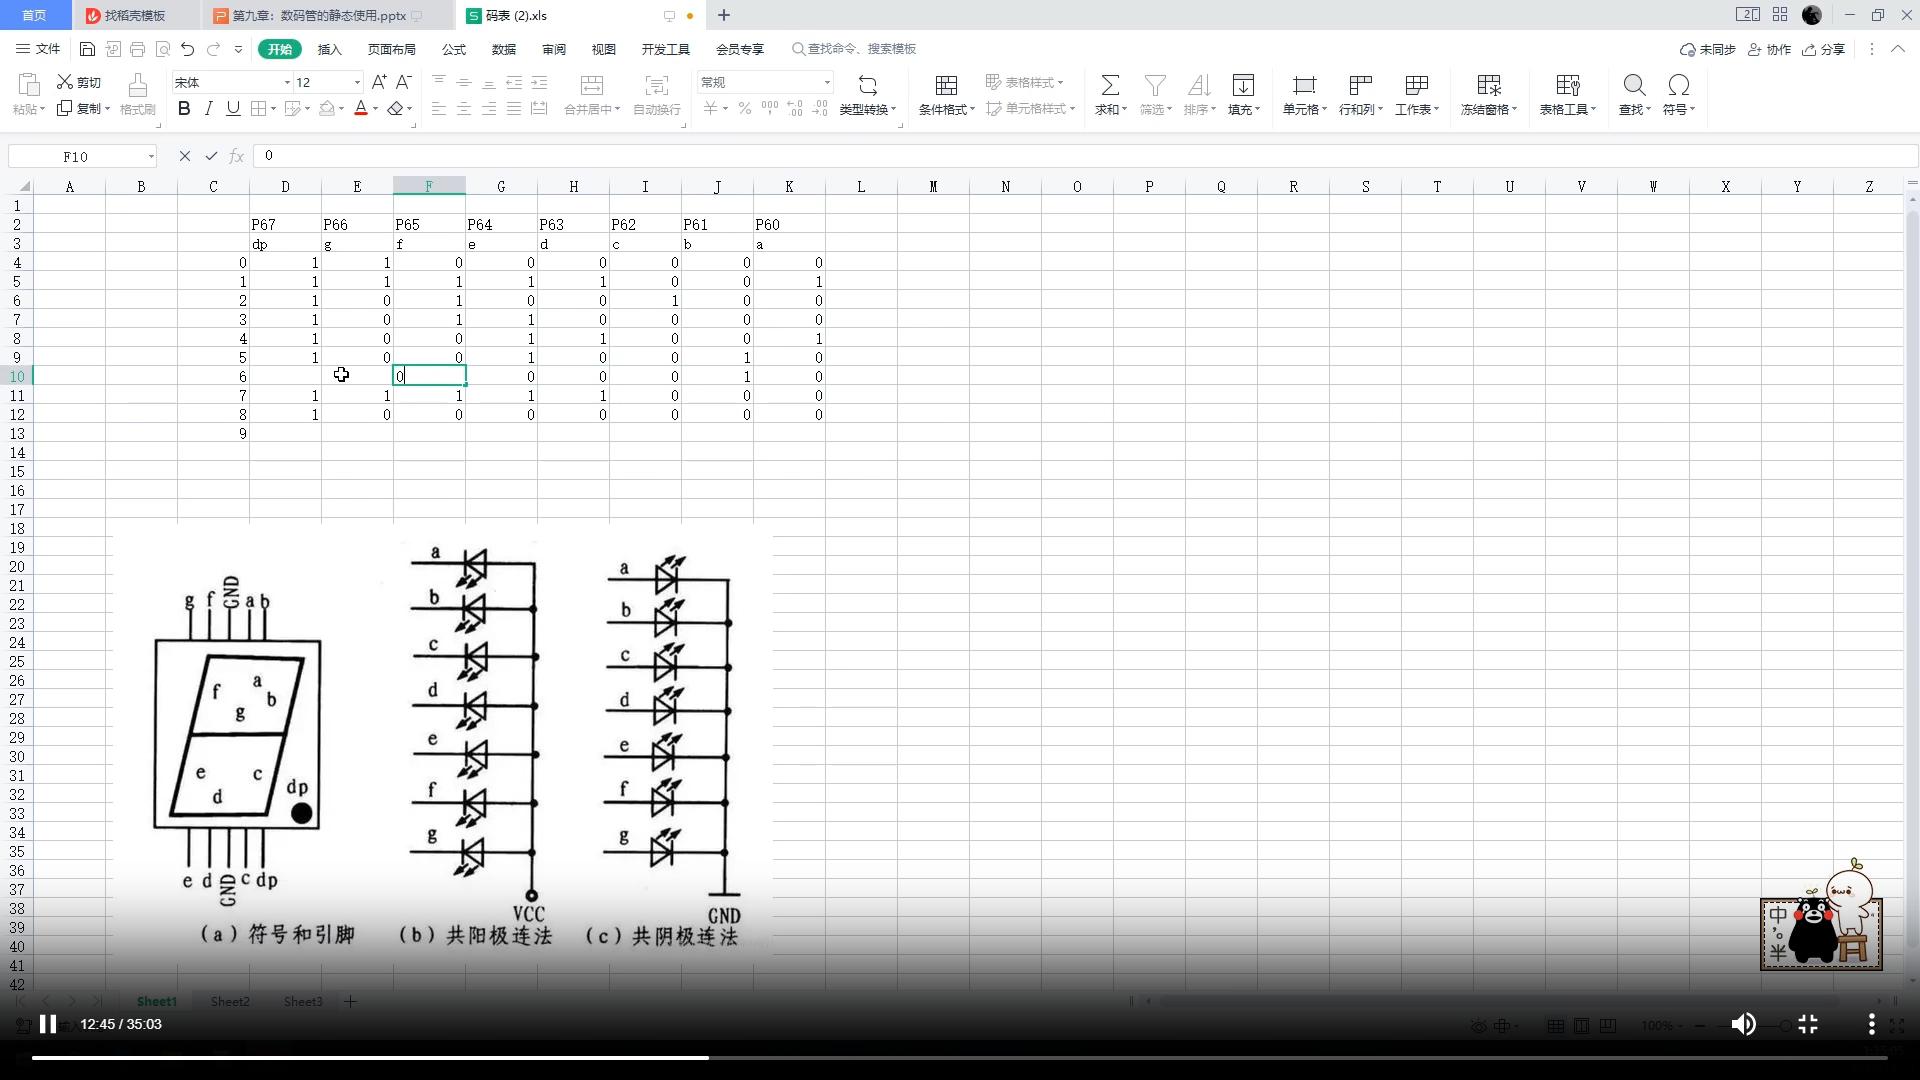The width and height of the screenshot is (1920, 1080).
Task: Click the Undo arrow icon
Action: 187,49
